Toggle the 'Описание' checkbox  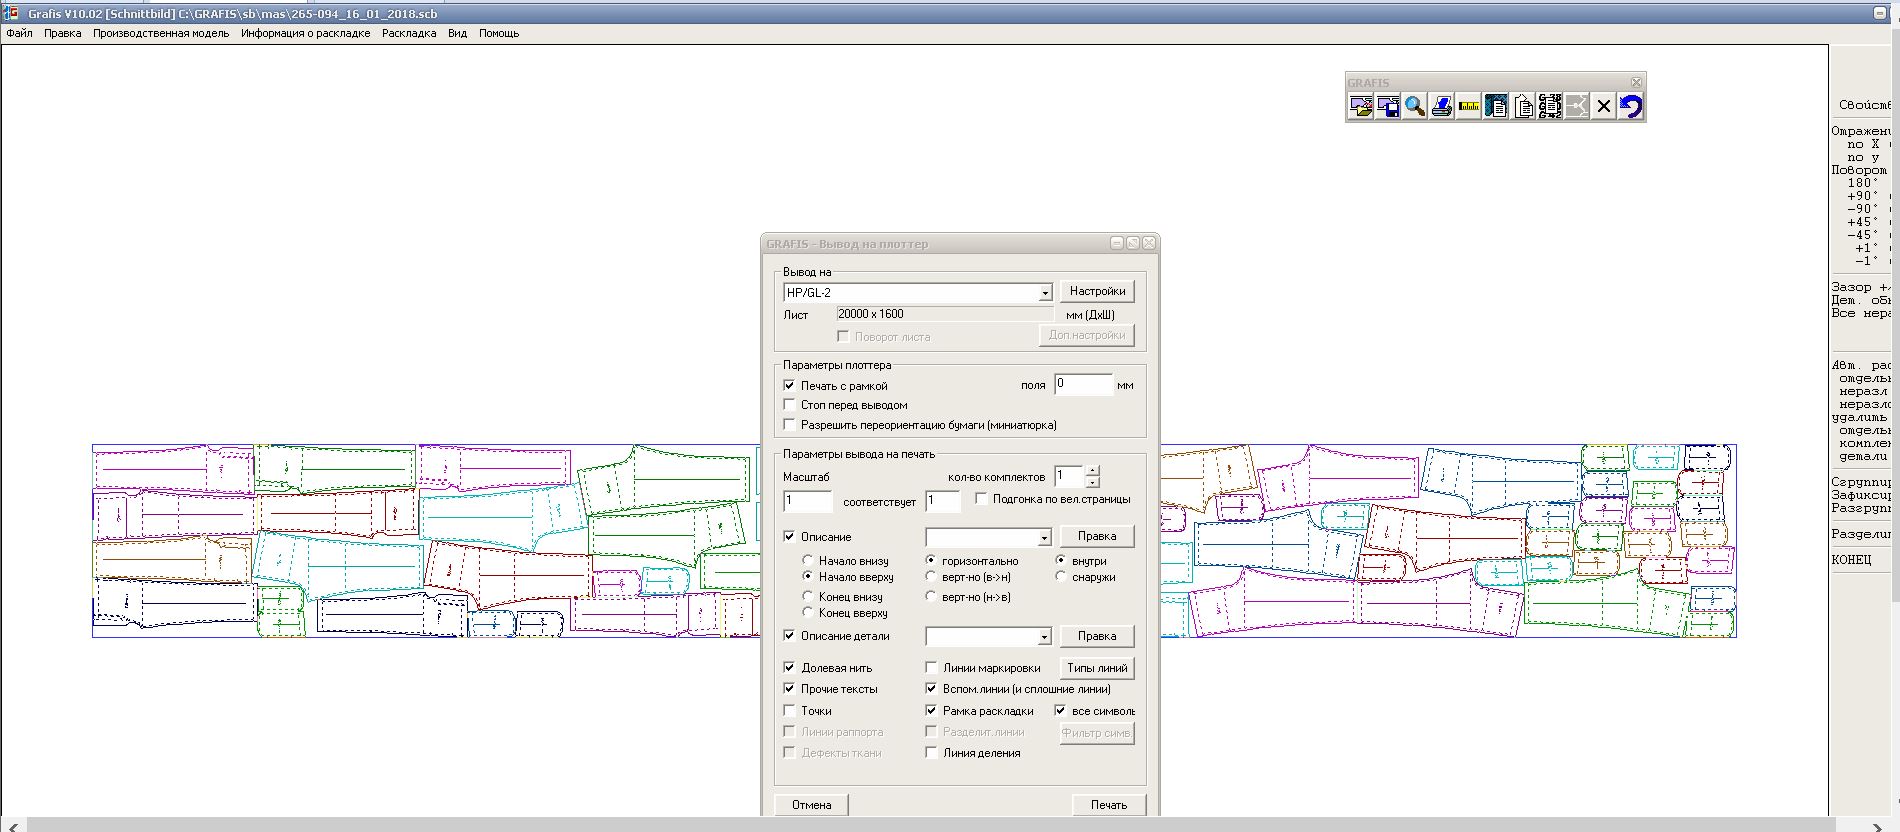coord(789,537)
